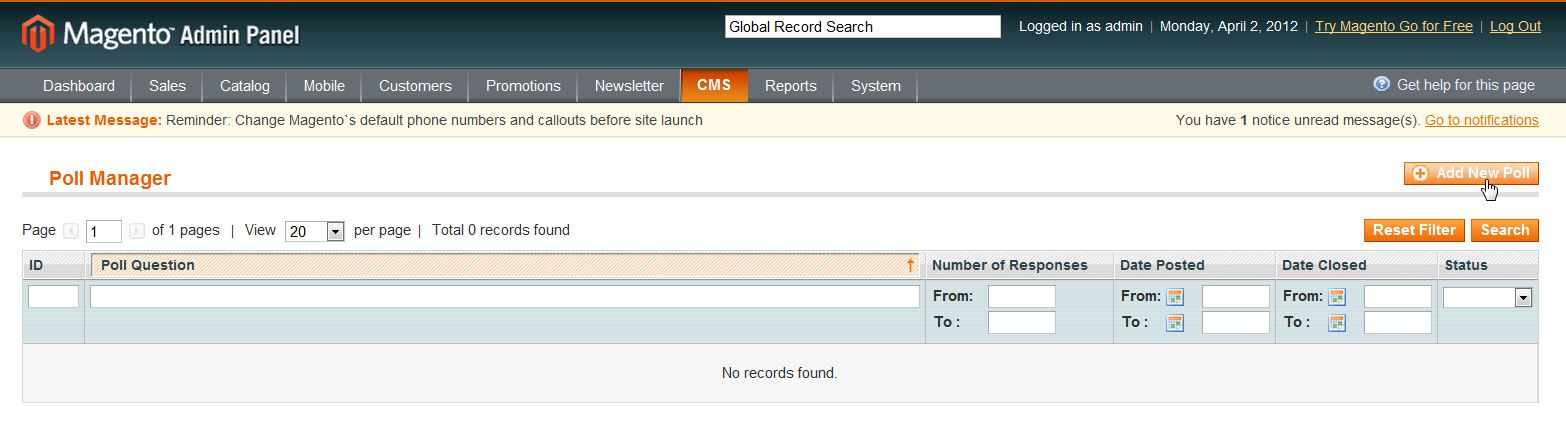Click the Search button
This screenshot has width=1566, height=443.
coord(1505,230)
